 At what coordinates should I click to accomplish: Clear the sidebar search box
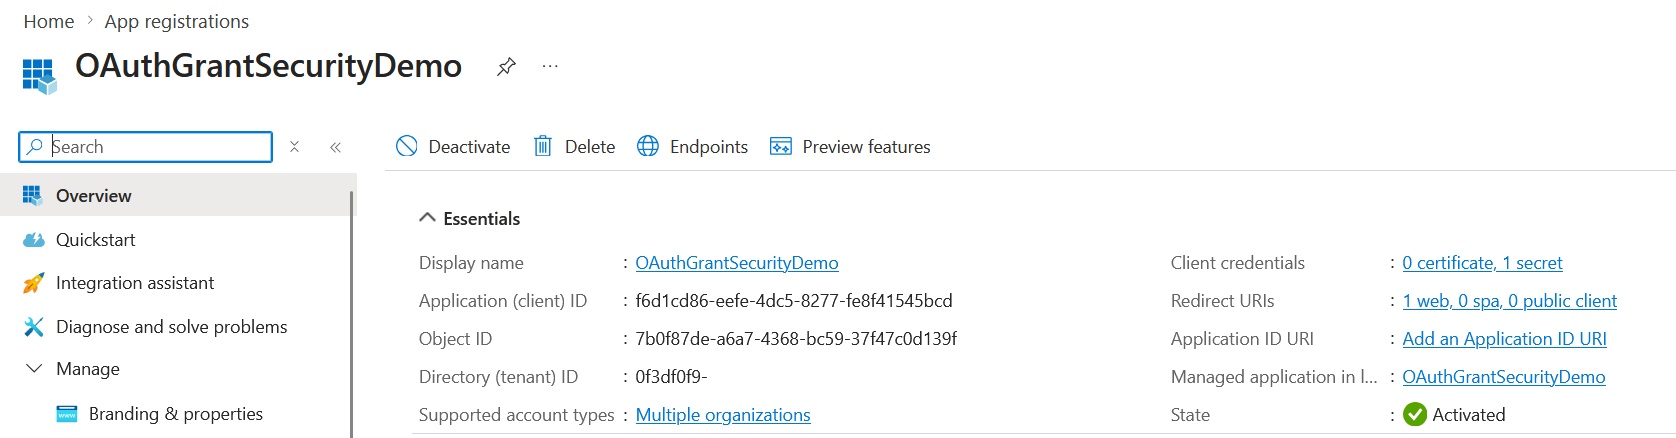[x=294, y=147]
